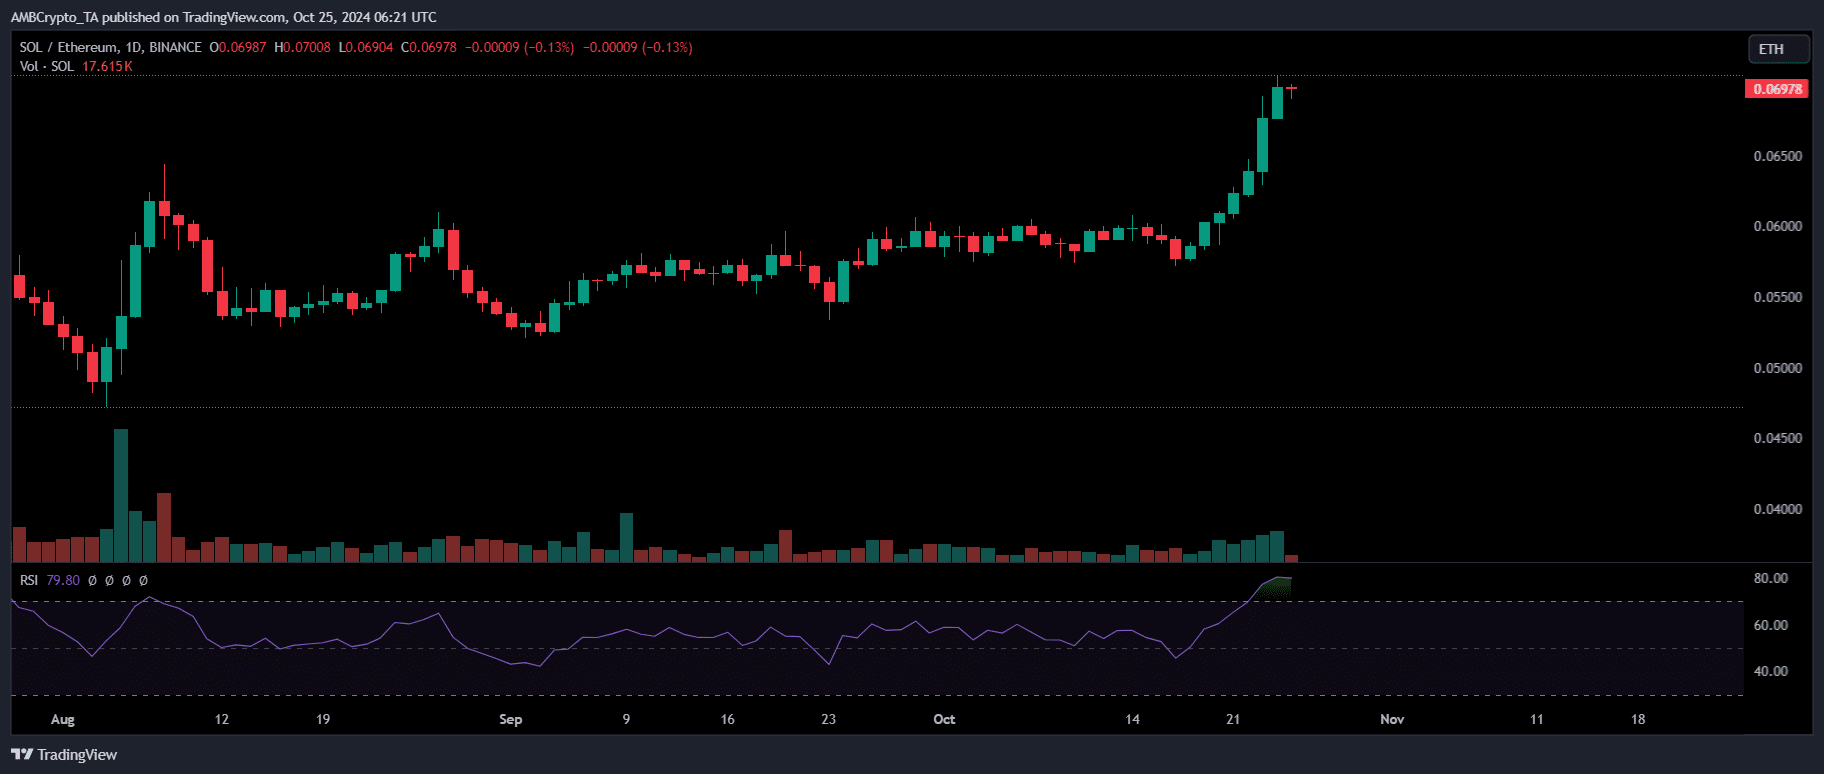1824x774 pixels.
Task: Click the 40.00 RSI axis label
Action: coord(1771,671)
